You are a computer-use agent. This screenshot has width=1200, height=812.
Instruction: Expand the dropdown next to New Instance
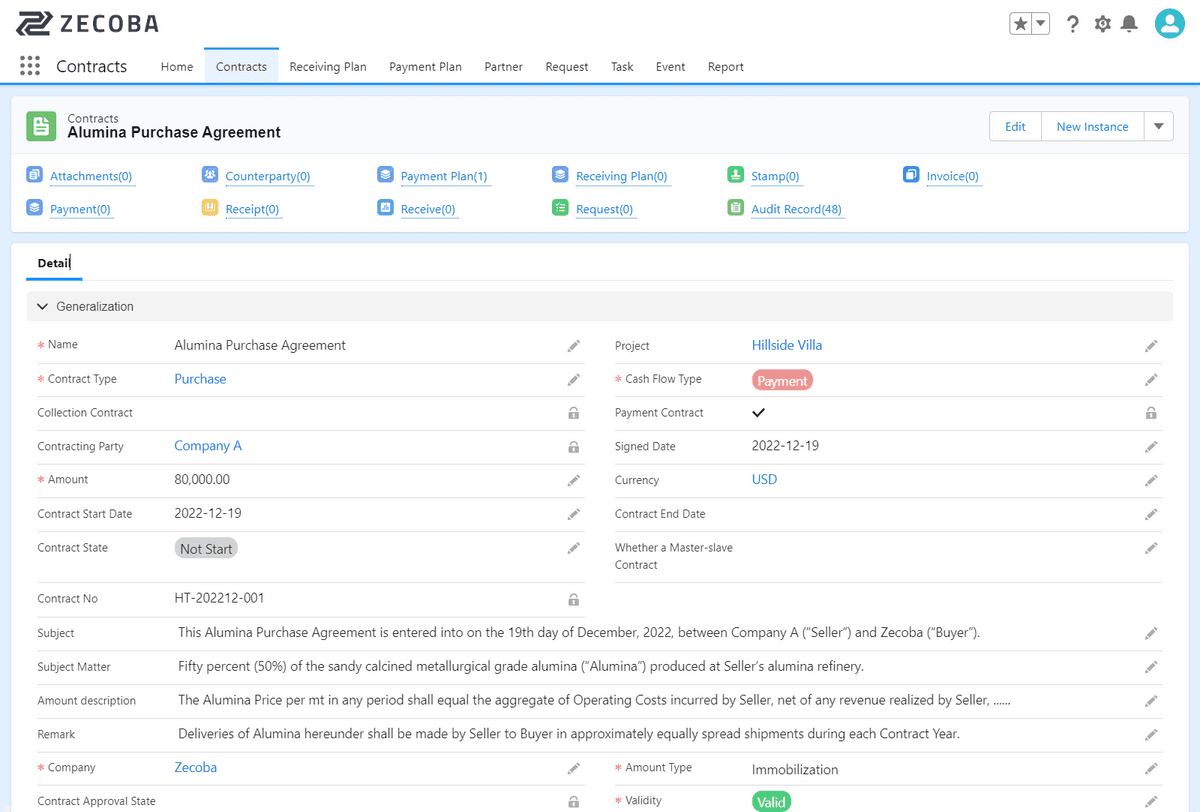[x=1158, y=127]
